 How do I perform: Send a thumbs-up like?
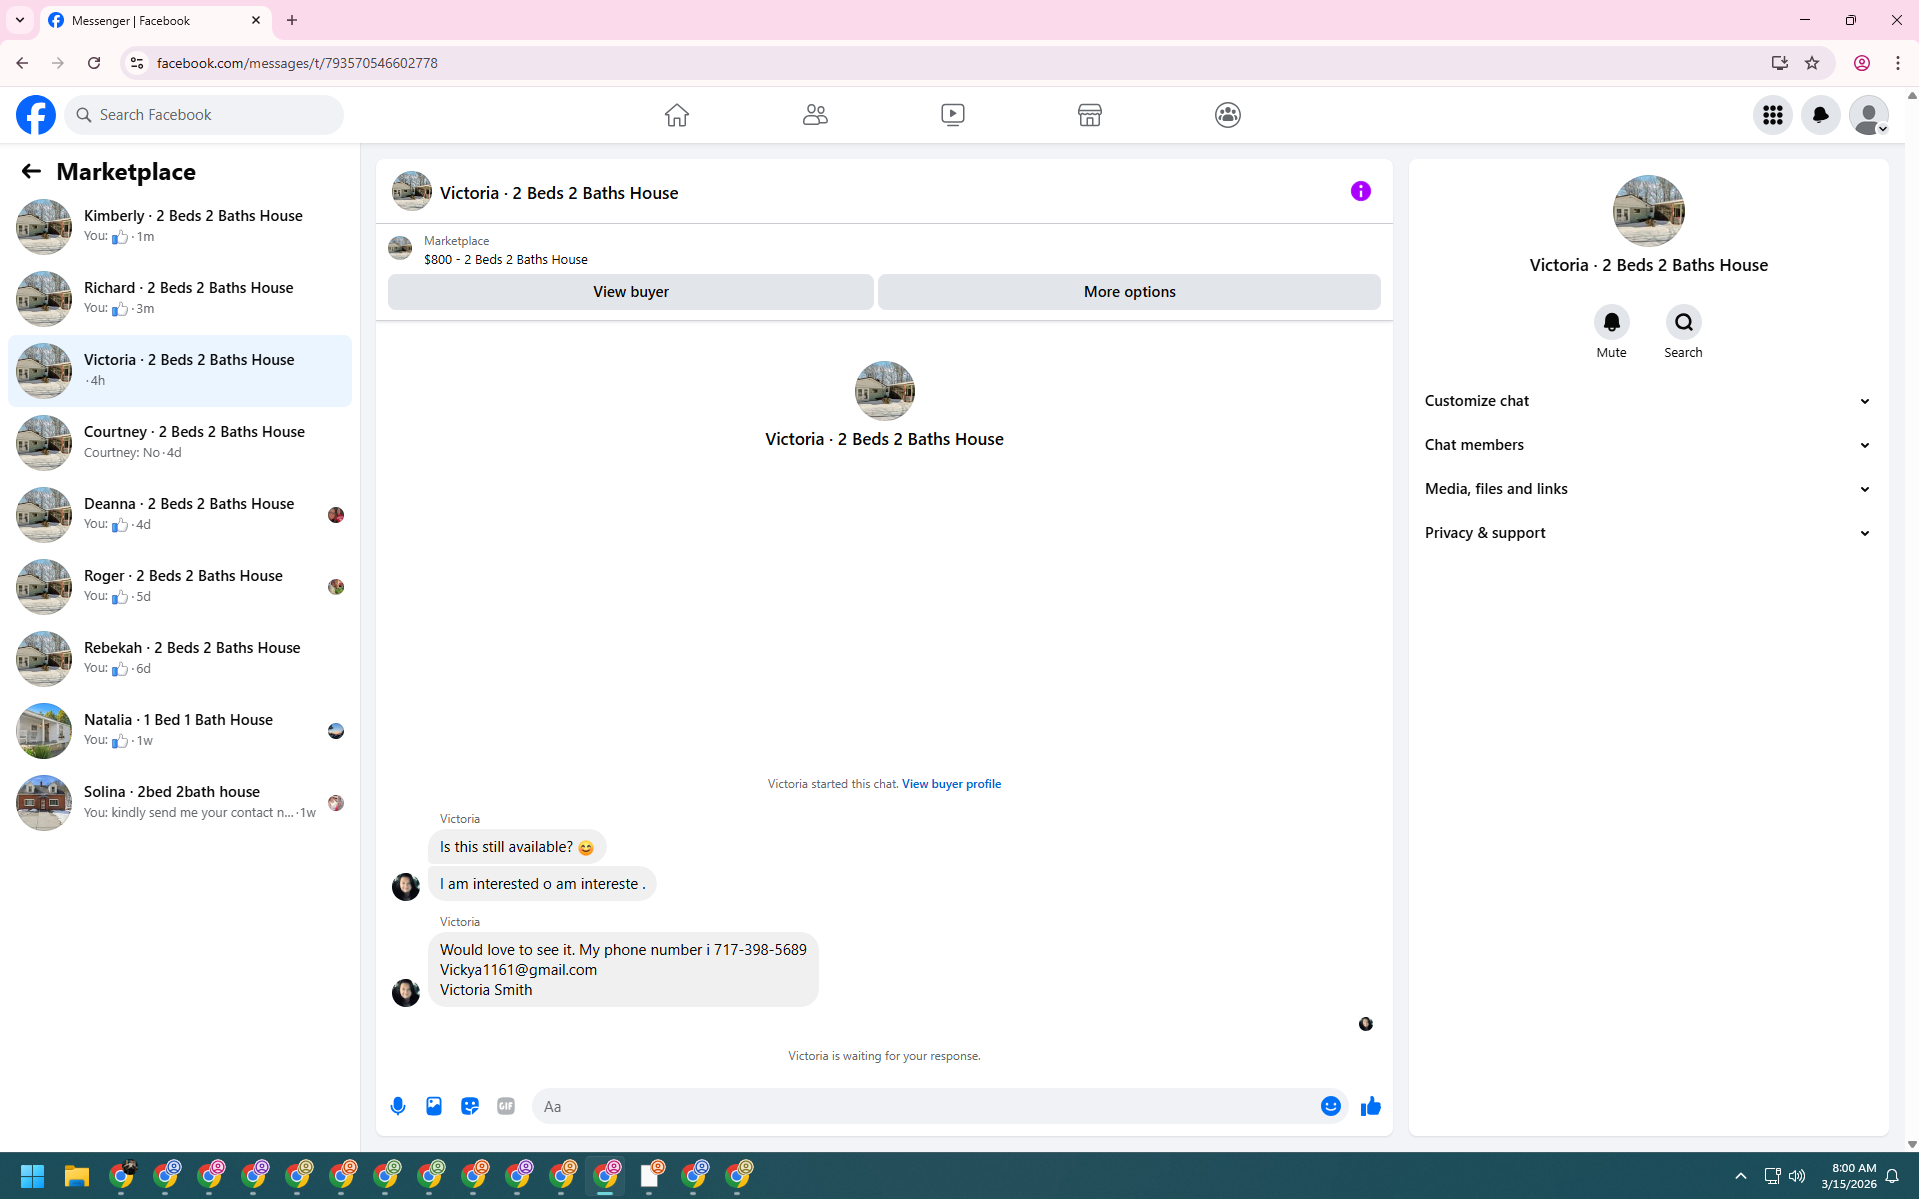coord(1371,1106)
